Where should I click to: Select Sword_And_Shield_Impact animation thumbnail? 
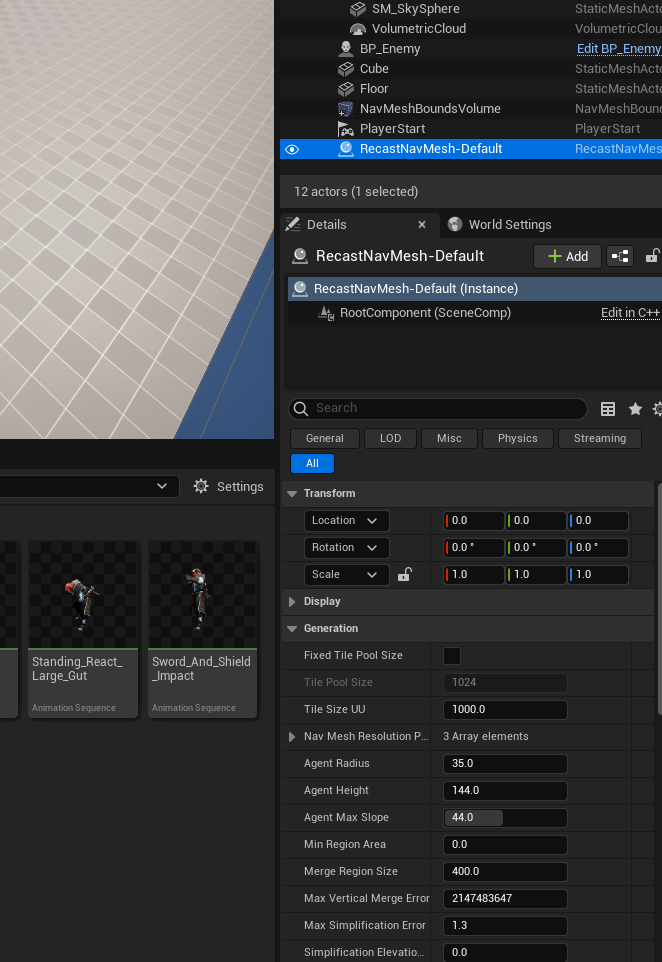(x=202, y=629)
